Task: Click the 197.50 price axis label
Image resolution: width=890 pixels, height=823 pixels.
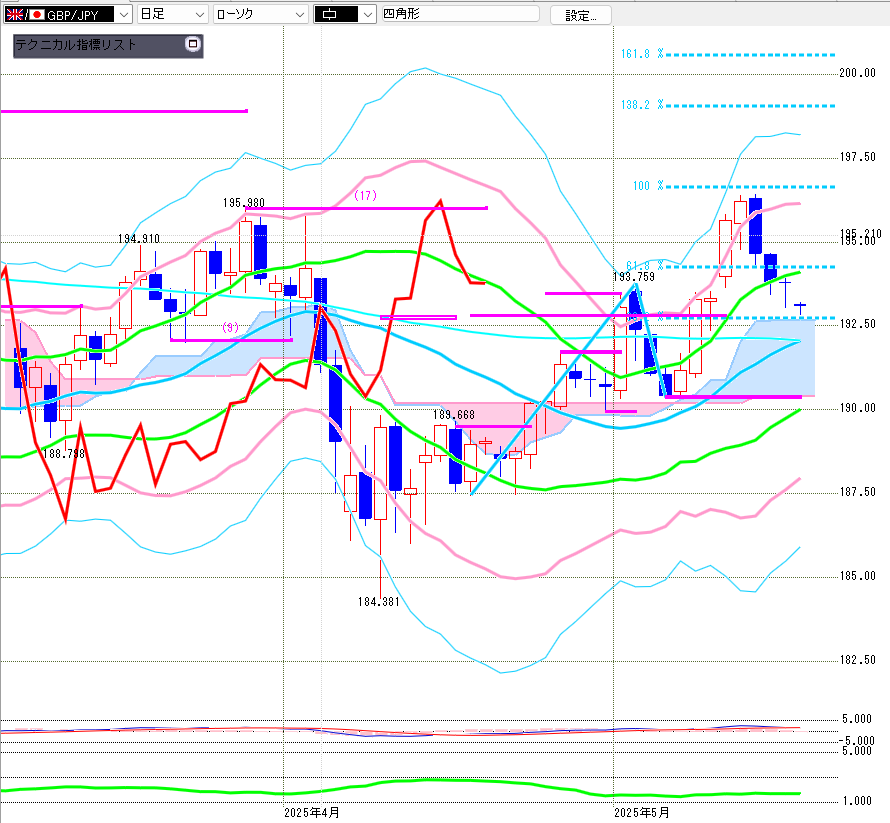Action: (x=857, y=157)
